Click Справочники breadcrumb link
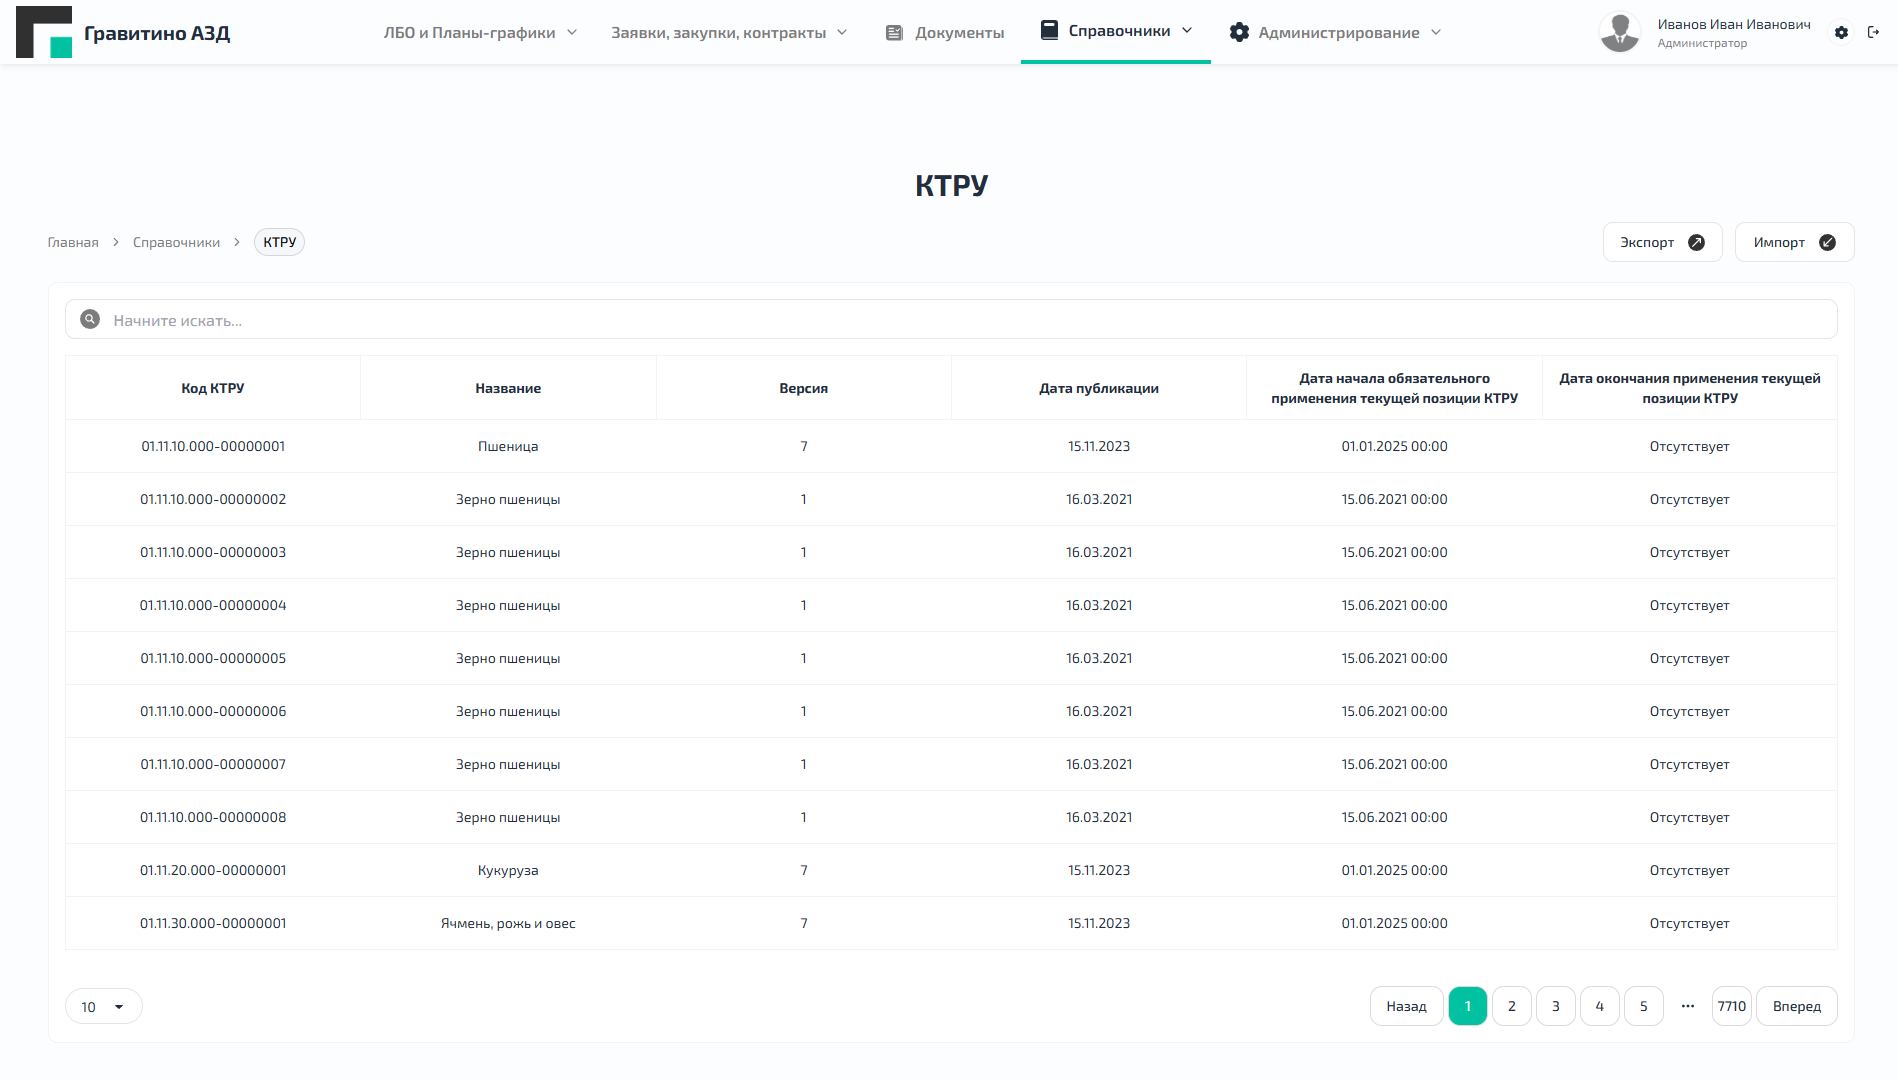This screenshot has width=1898, height=1079. tap(176, 242)
